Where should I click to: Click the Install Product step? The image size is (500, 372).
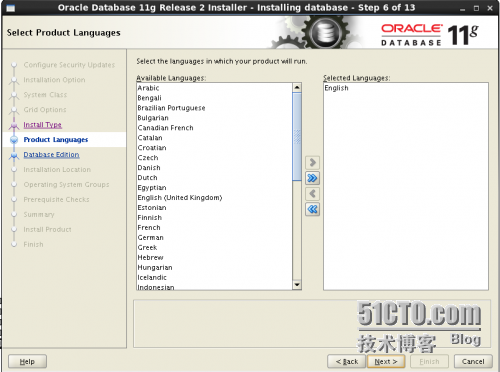pyautogui.click(x=47, y=230)
